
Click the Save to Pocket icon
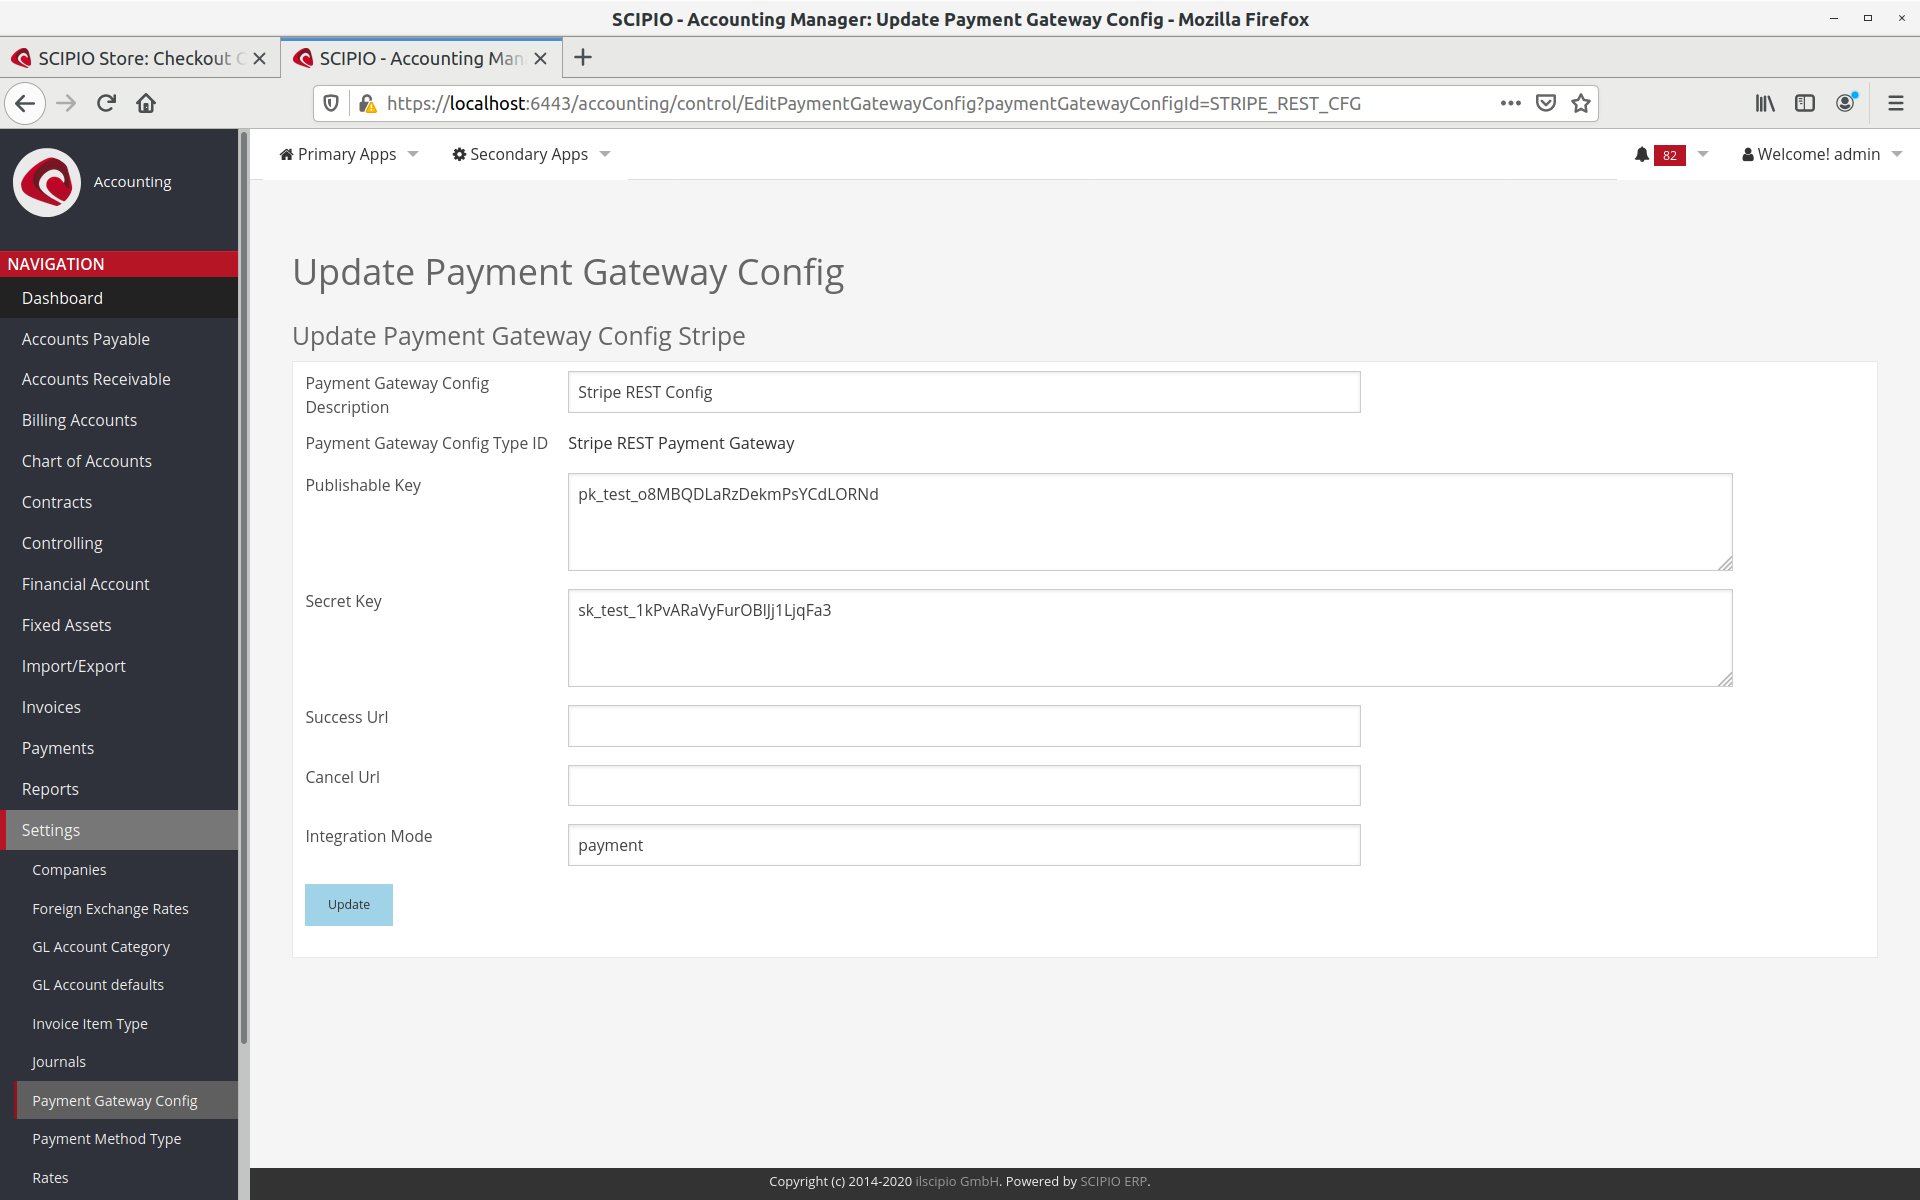1546,103
